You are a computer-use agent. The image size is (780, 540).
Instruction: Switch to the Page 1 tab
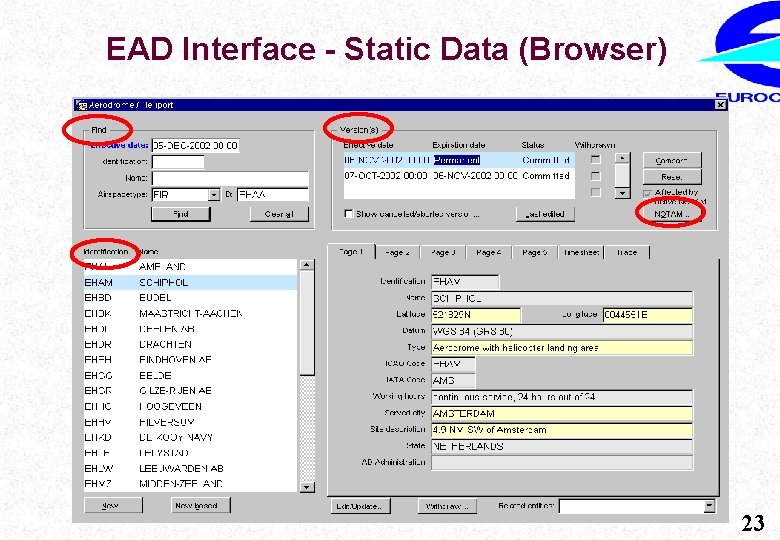pyautogui.click(x=351, y=252)
